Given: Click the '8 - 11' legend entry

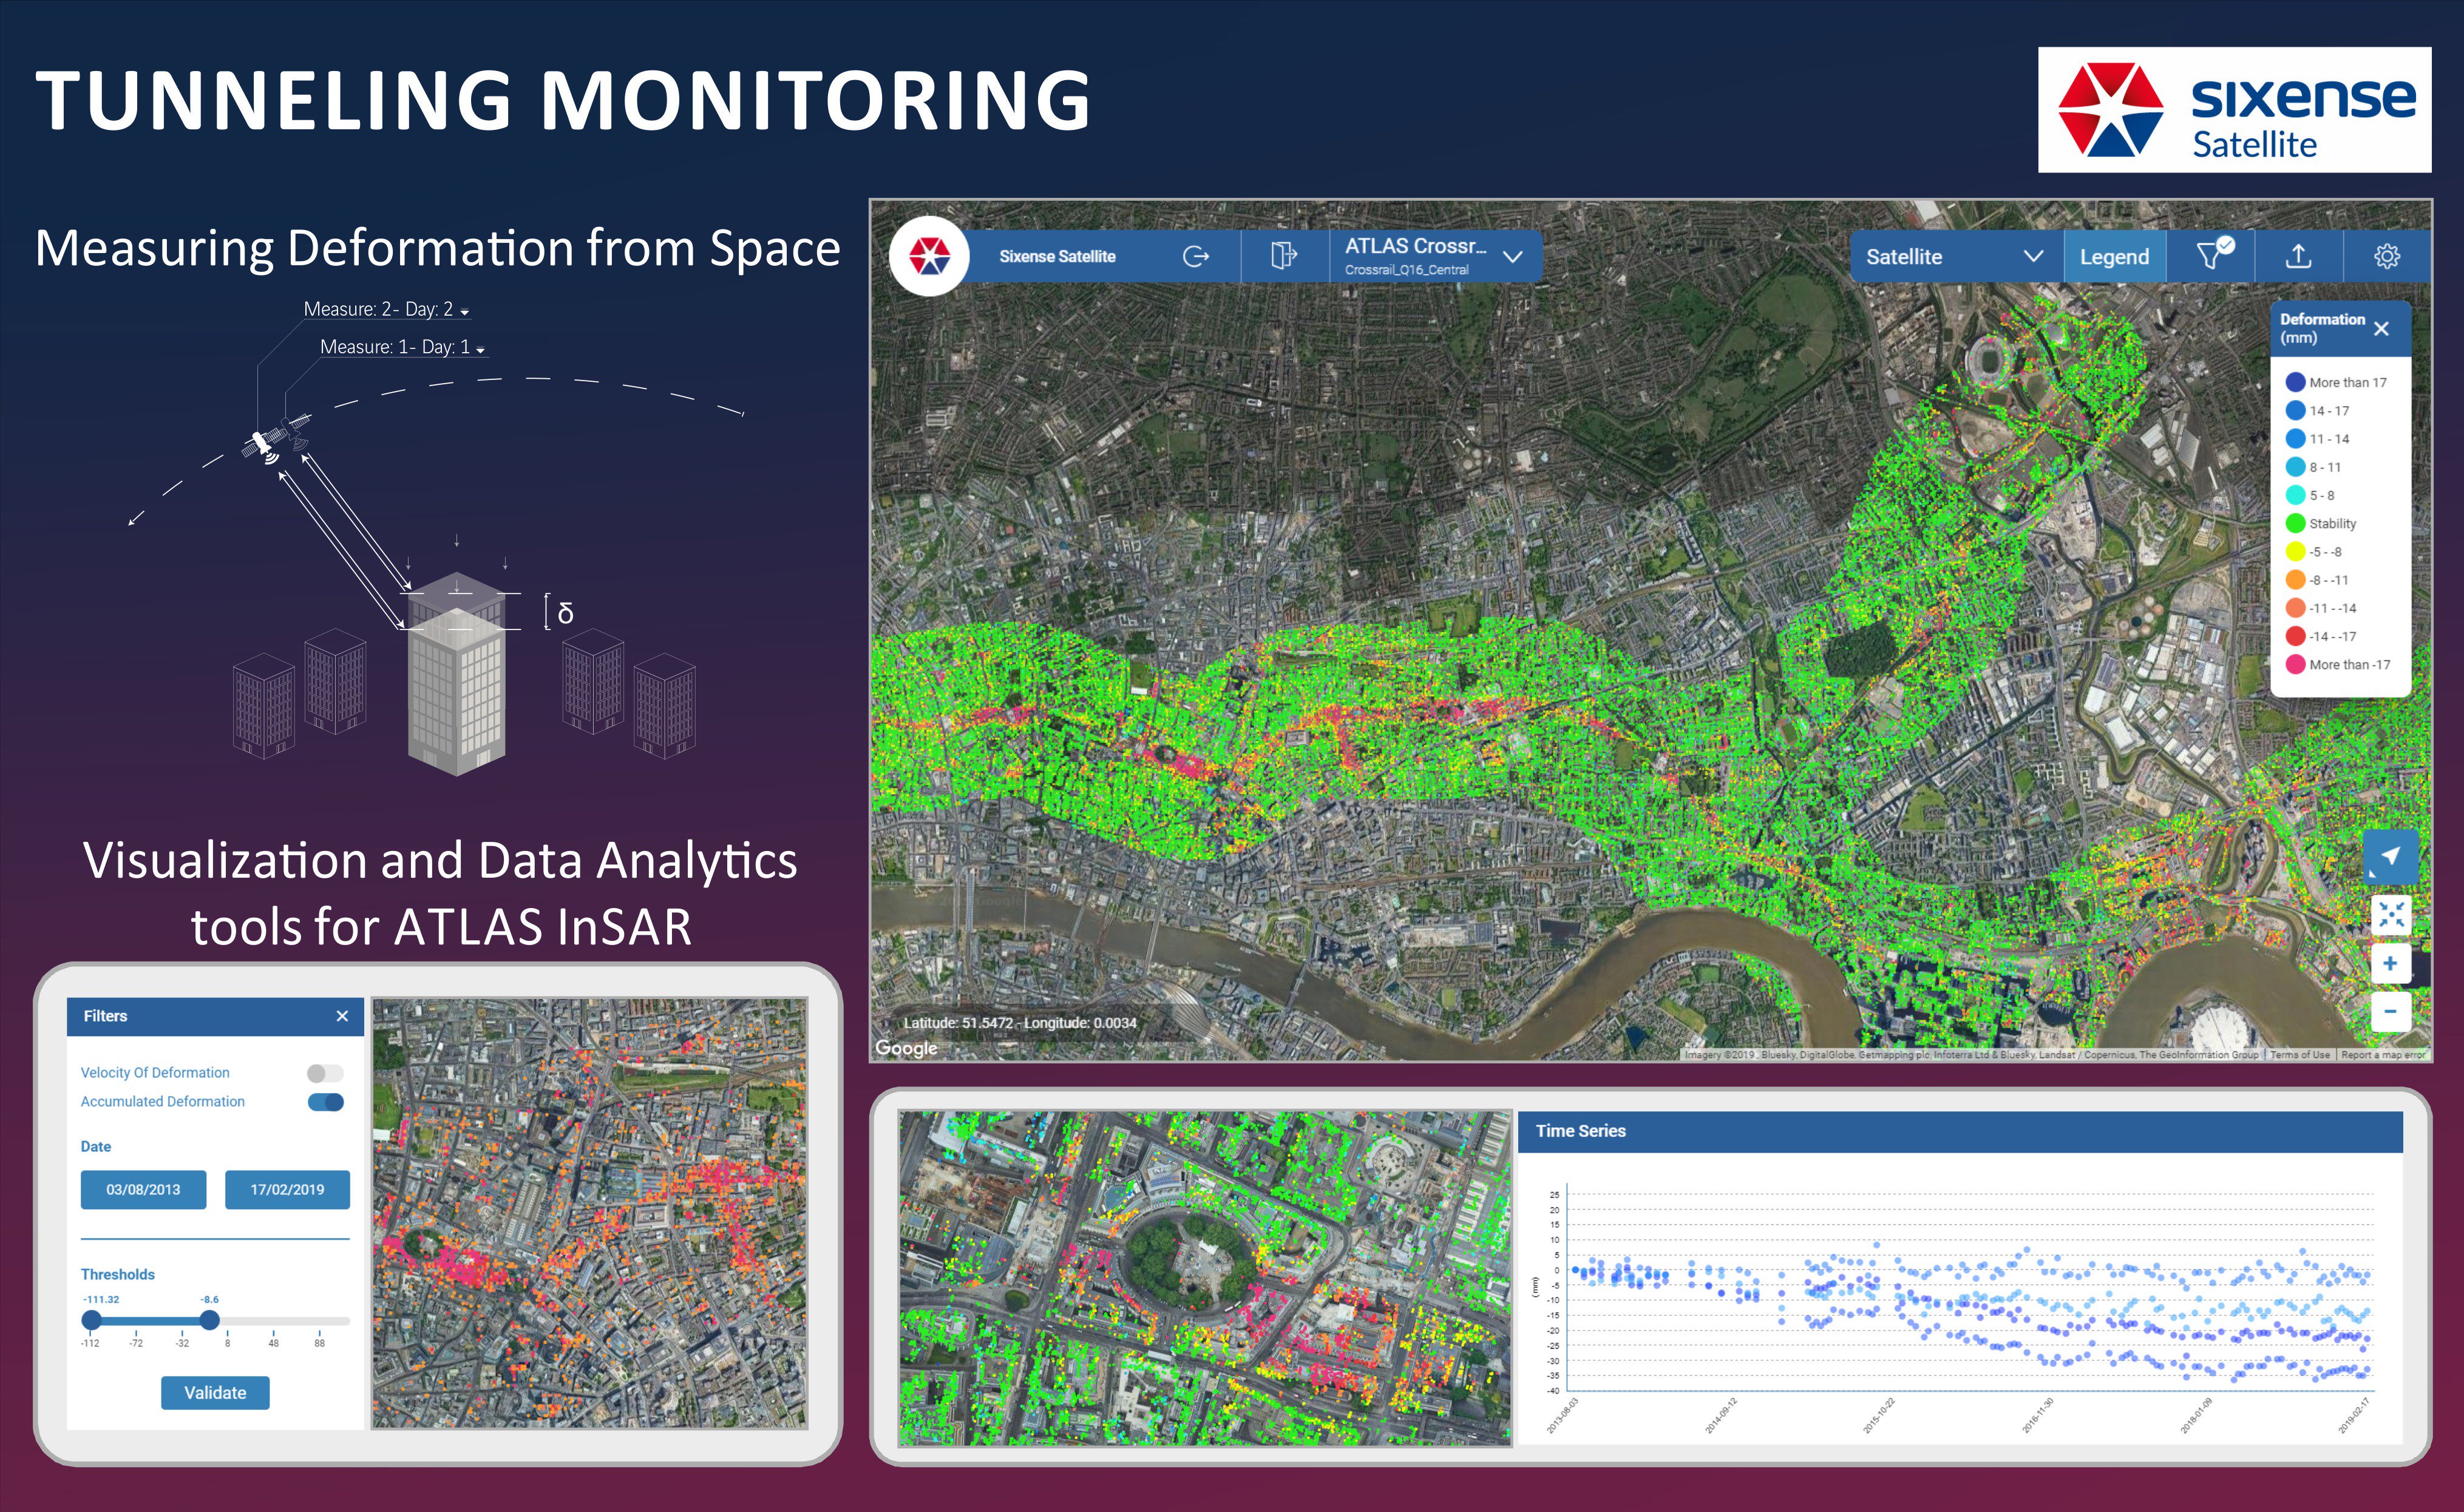Looking at the screenshot, I should point(2314,467).
